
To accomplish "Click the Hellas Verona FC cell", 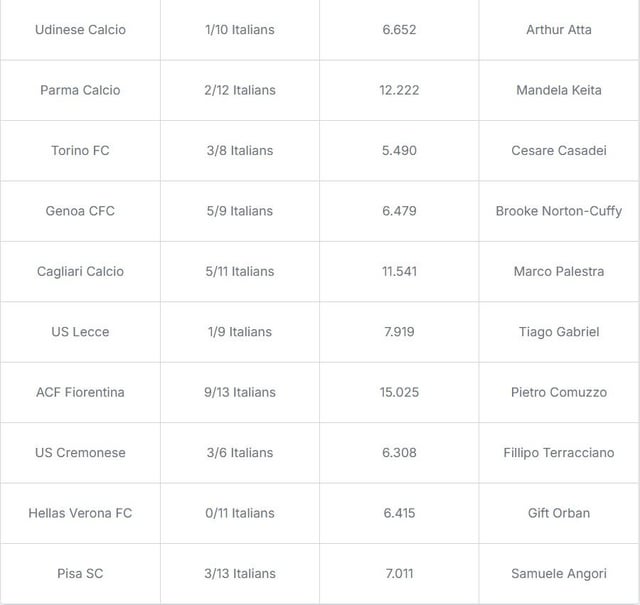I will 80,513.
